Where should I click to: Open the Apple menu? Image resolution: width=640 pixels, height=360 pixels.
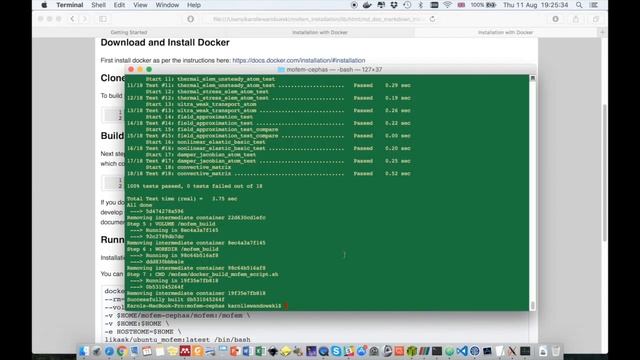44,5
